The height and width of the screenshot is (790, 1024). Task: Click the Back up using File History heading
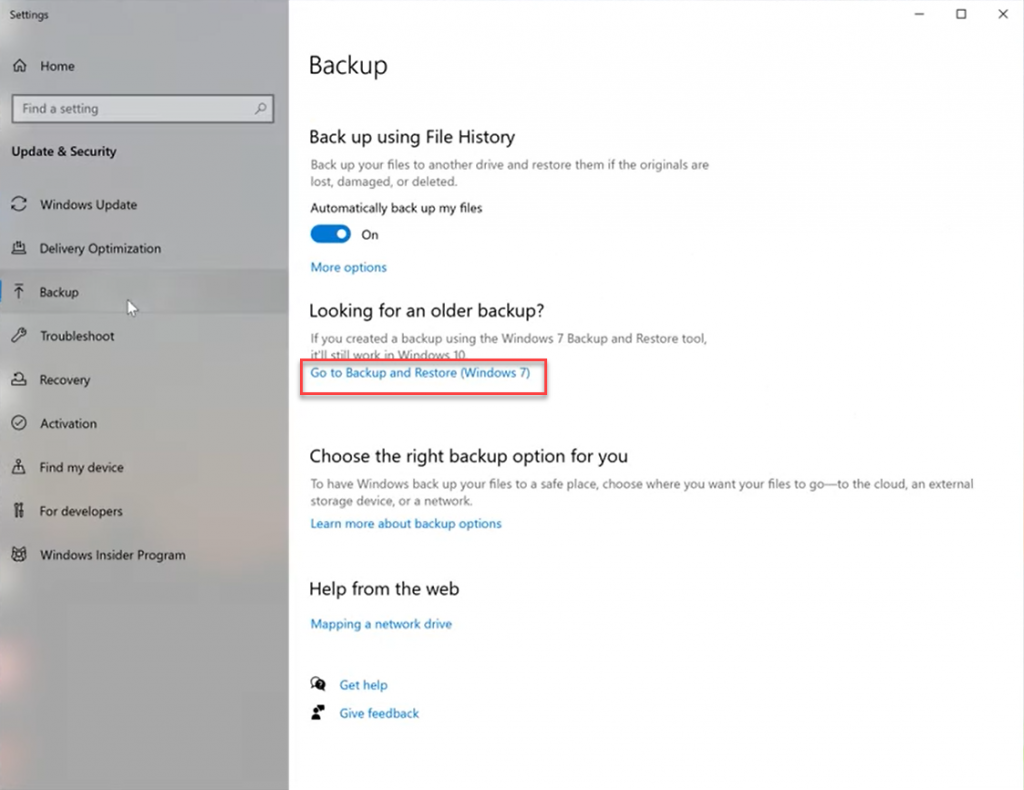click(x=412, y=137)
